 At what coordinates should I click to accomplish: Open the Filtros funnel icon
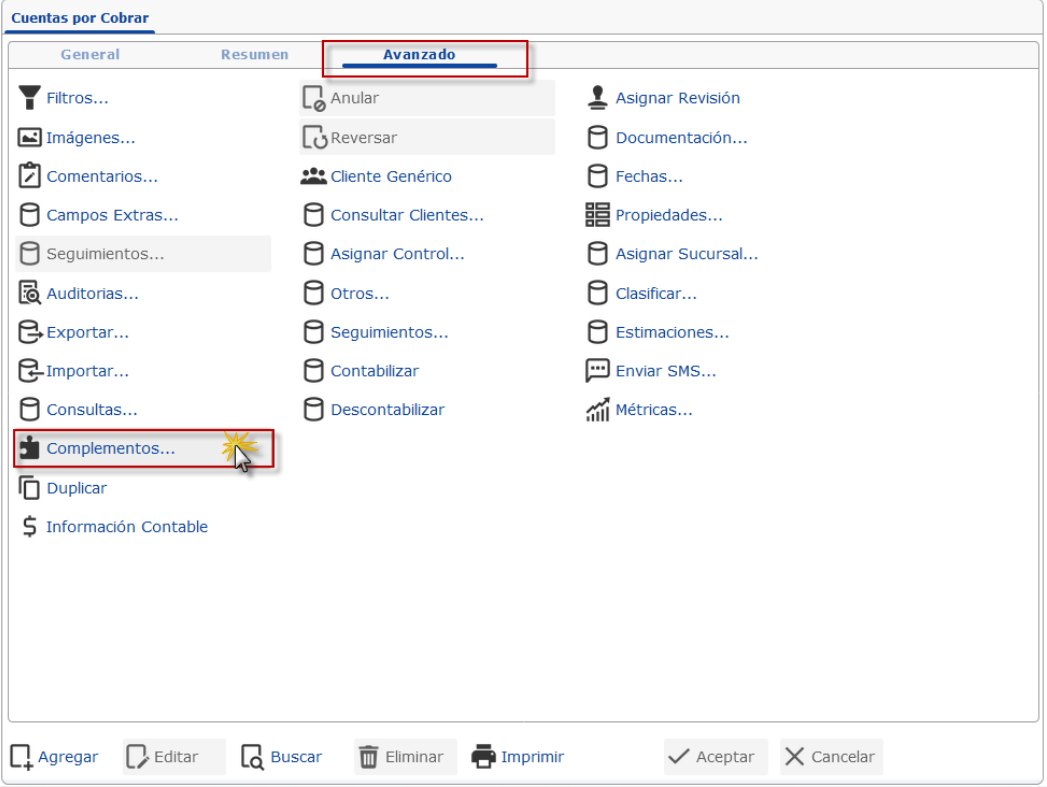29,97
